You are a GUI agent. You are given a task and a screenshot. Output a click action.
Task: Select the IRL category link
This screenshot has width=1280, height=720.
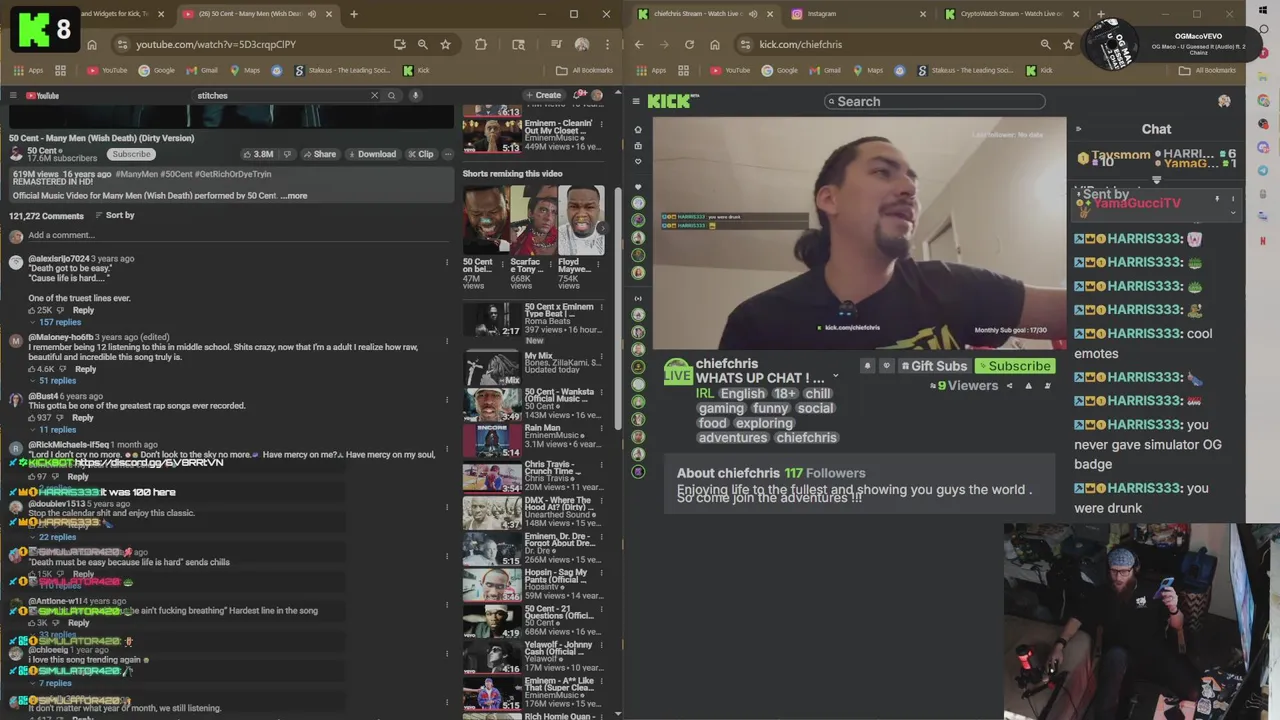(x=705, y=393)
